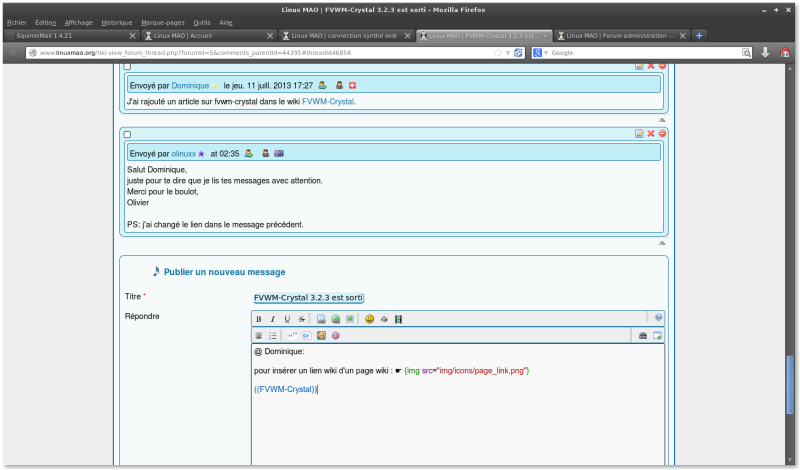
Task: Open the FVWM-Crystal wiki link
Action: pos(328,101)
